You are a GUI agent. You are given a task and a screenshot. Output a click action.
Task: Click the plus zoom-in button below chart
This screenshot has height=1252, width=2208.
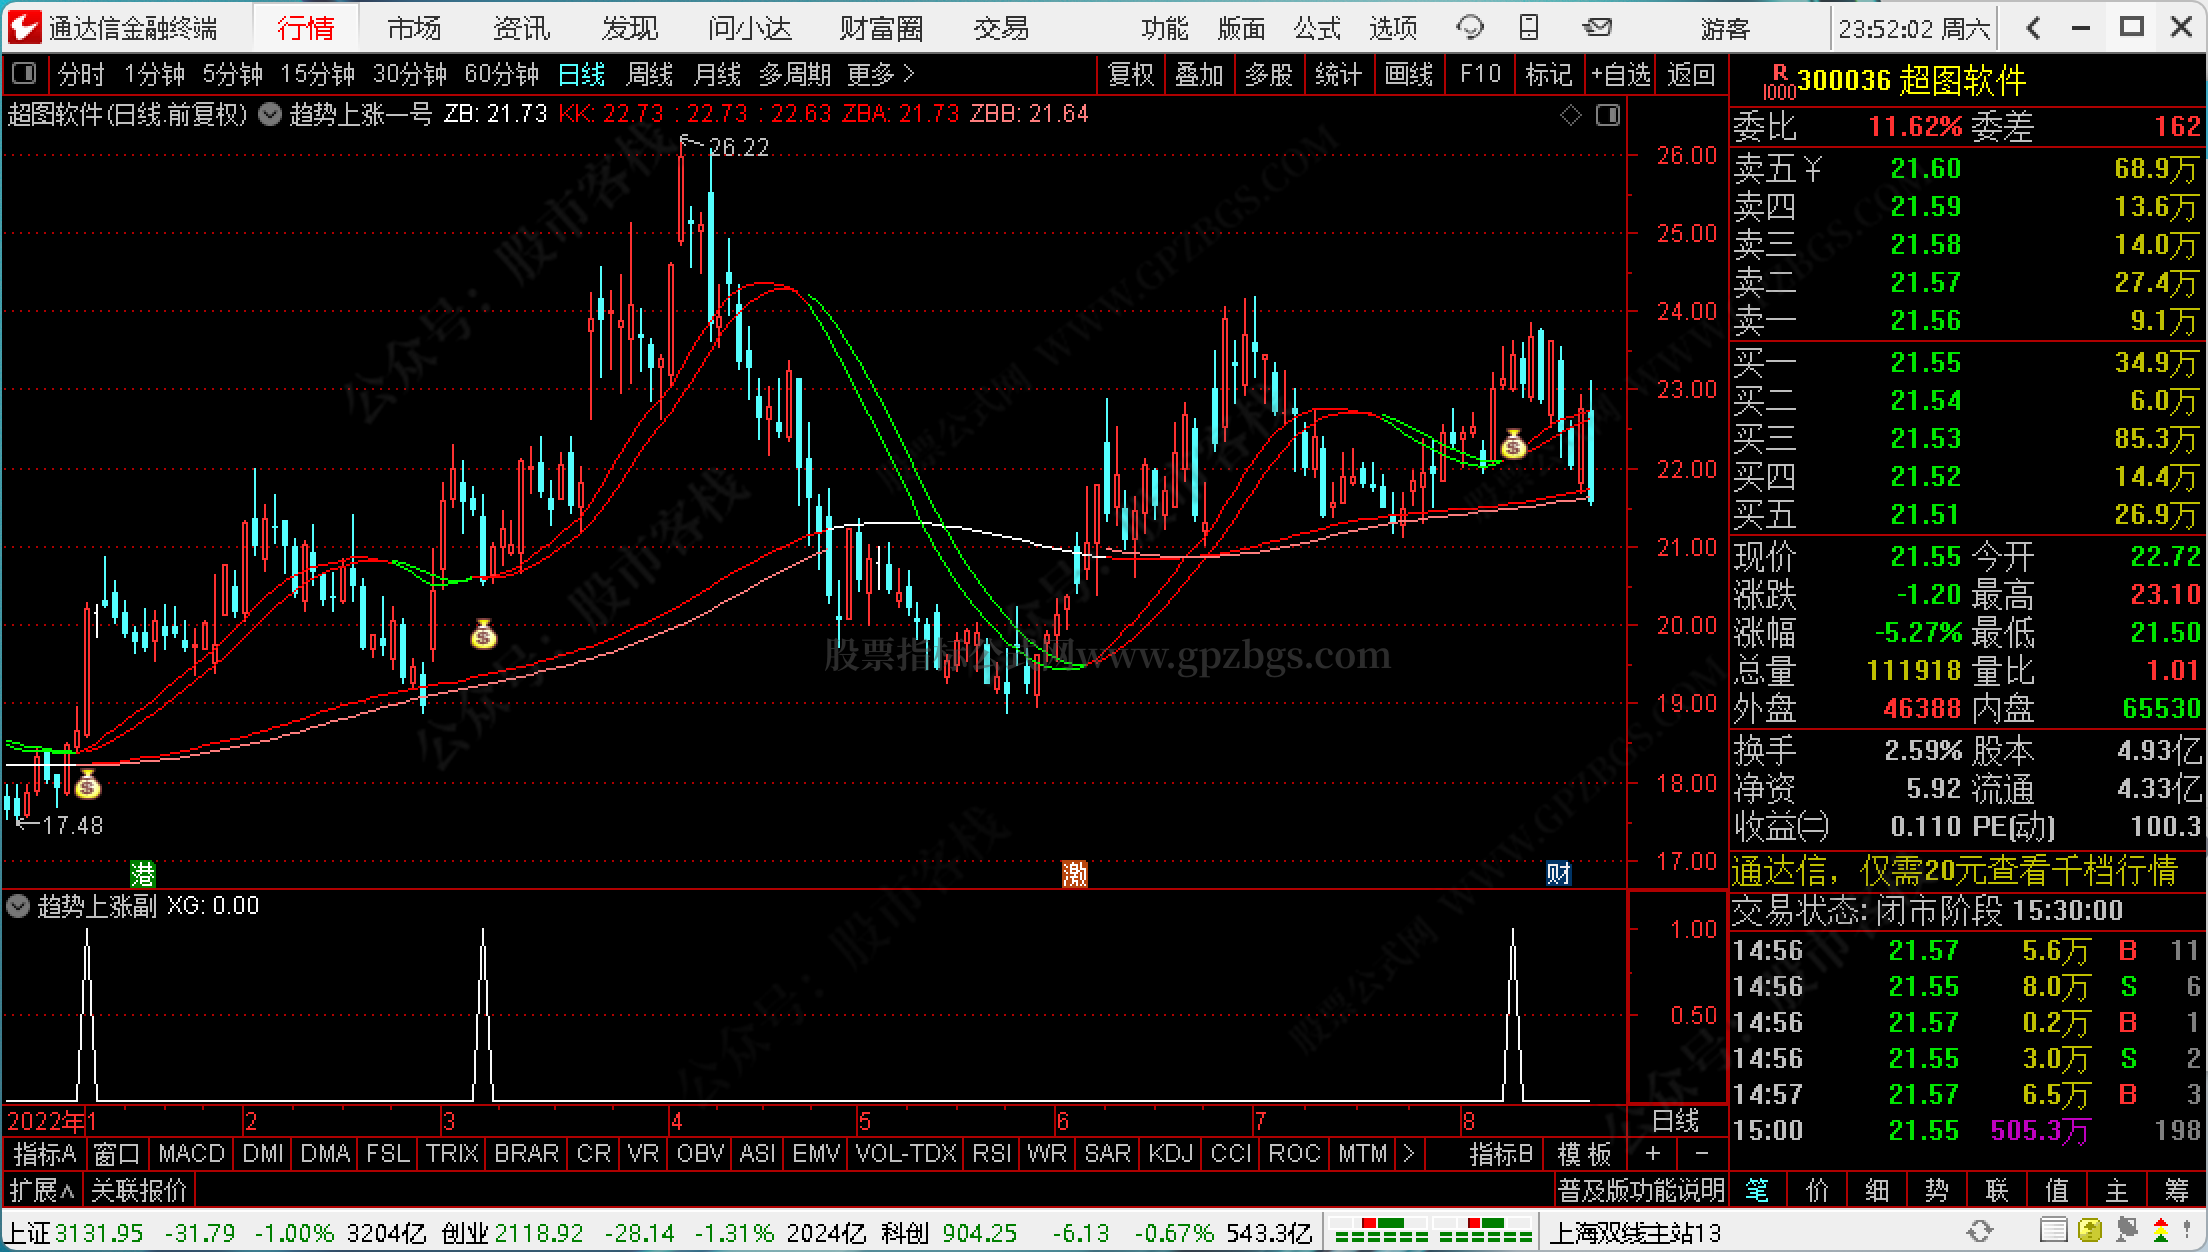click(x=1653, y=1153)
